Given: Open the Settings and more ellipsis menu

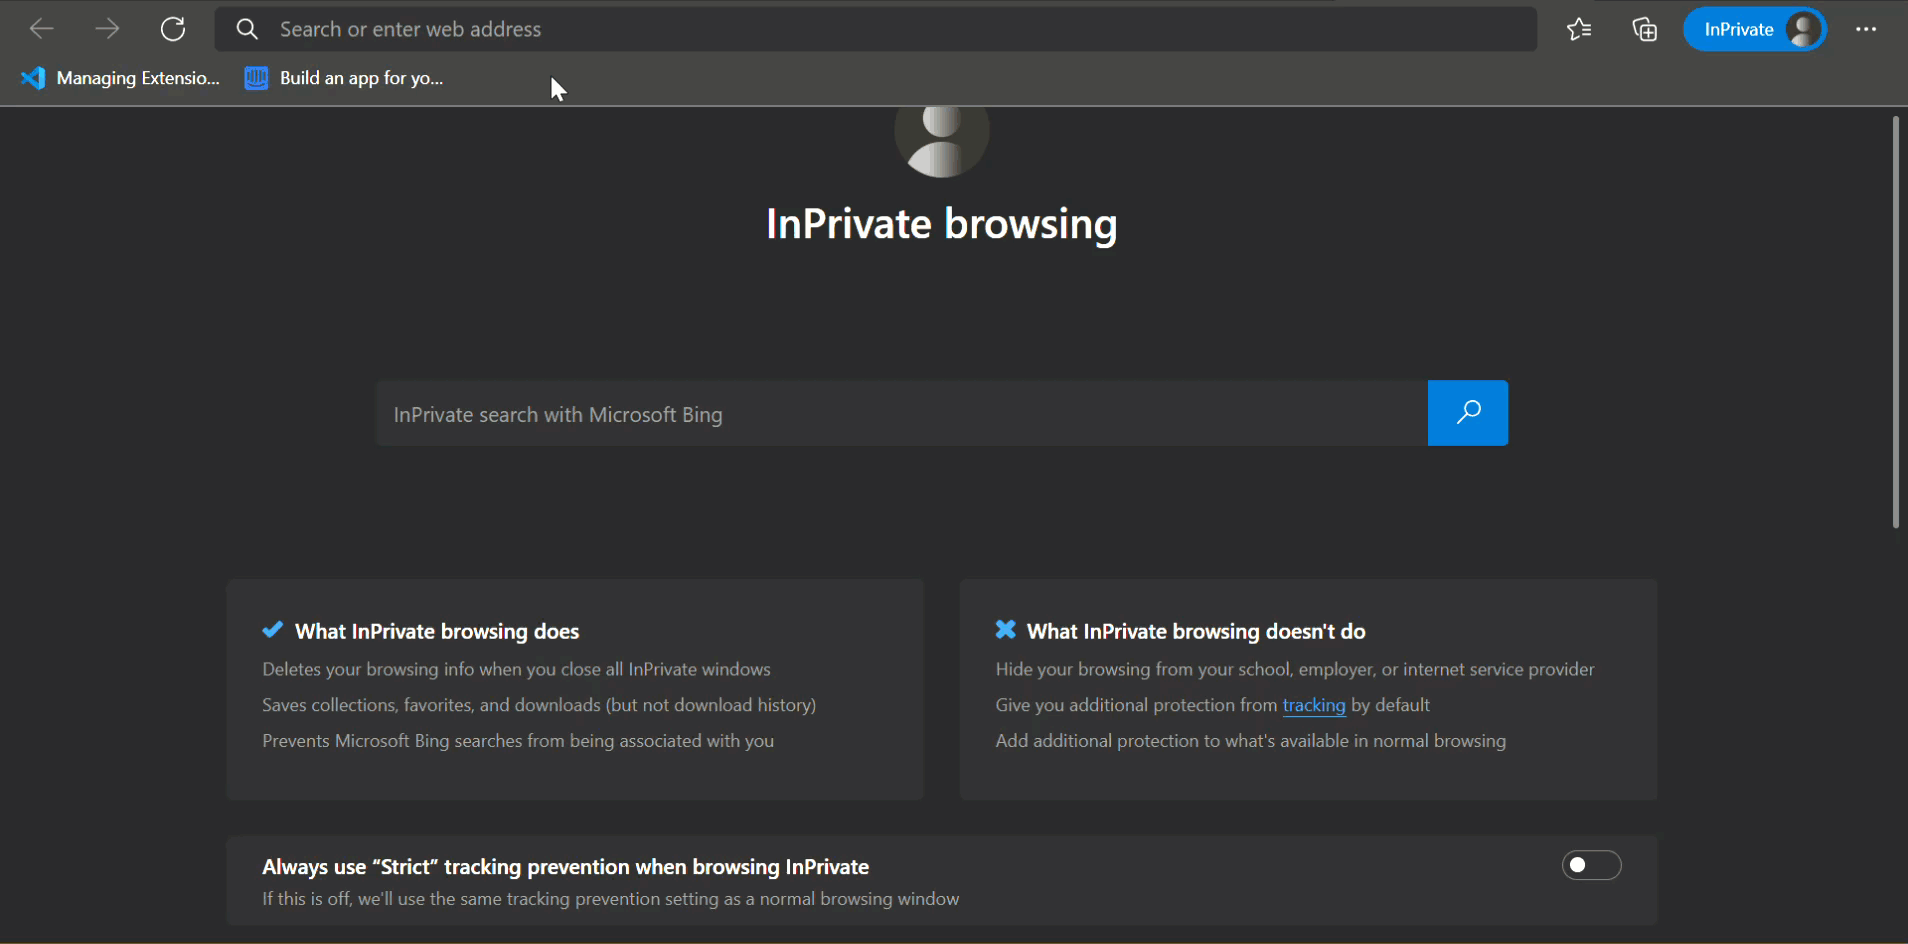Looking at the screenshot, I should 1866,29.
